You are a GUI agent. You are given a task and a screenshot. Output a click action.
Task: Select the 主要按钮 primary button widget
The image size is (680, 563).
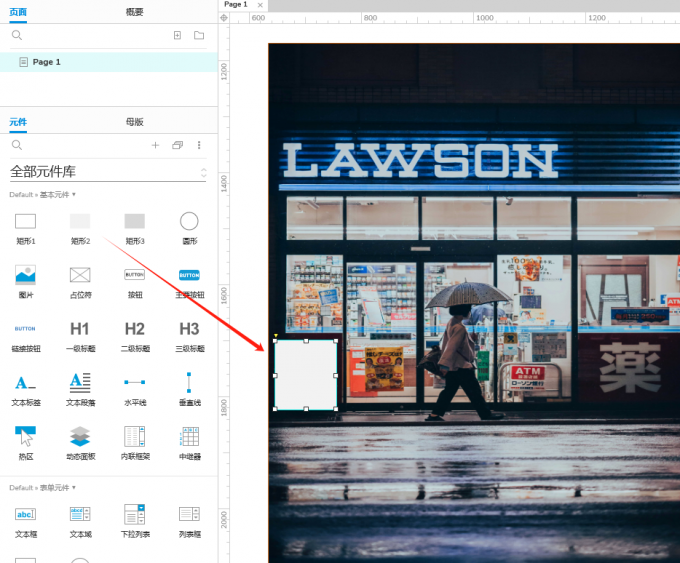190,282
